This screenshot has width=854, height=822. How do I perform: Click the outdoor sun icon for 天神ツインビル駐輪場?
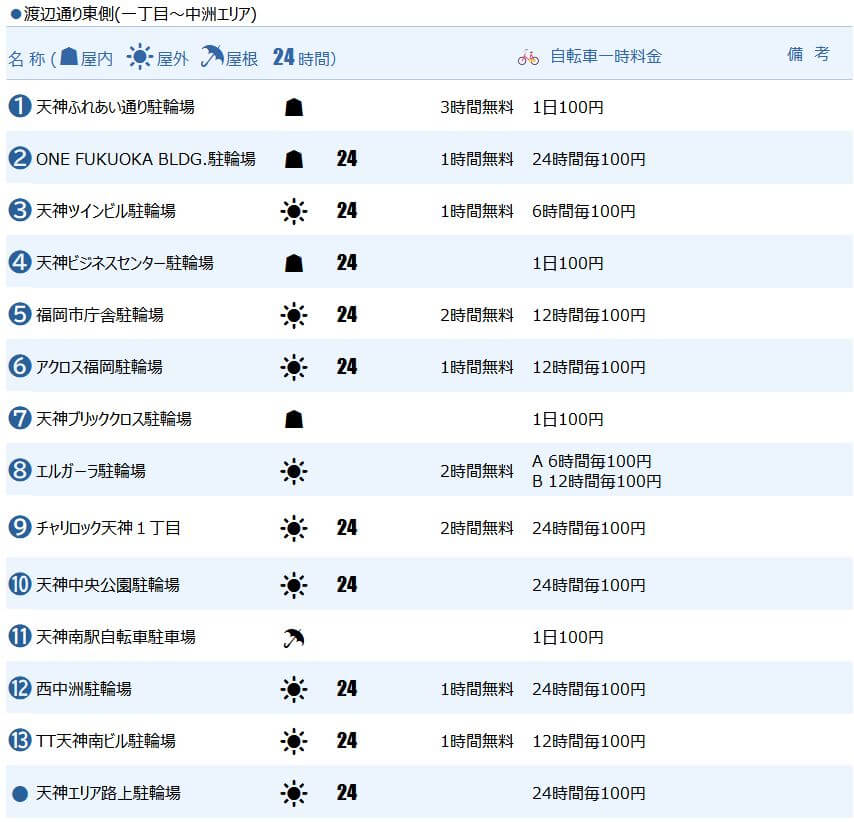294,211
